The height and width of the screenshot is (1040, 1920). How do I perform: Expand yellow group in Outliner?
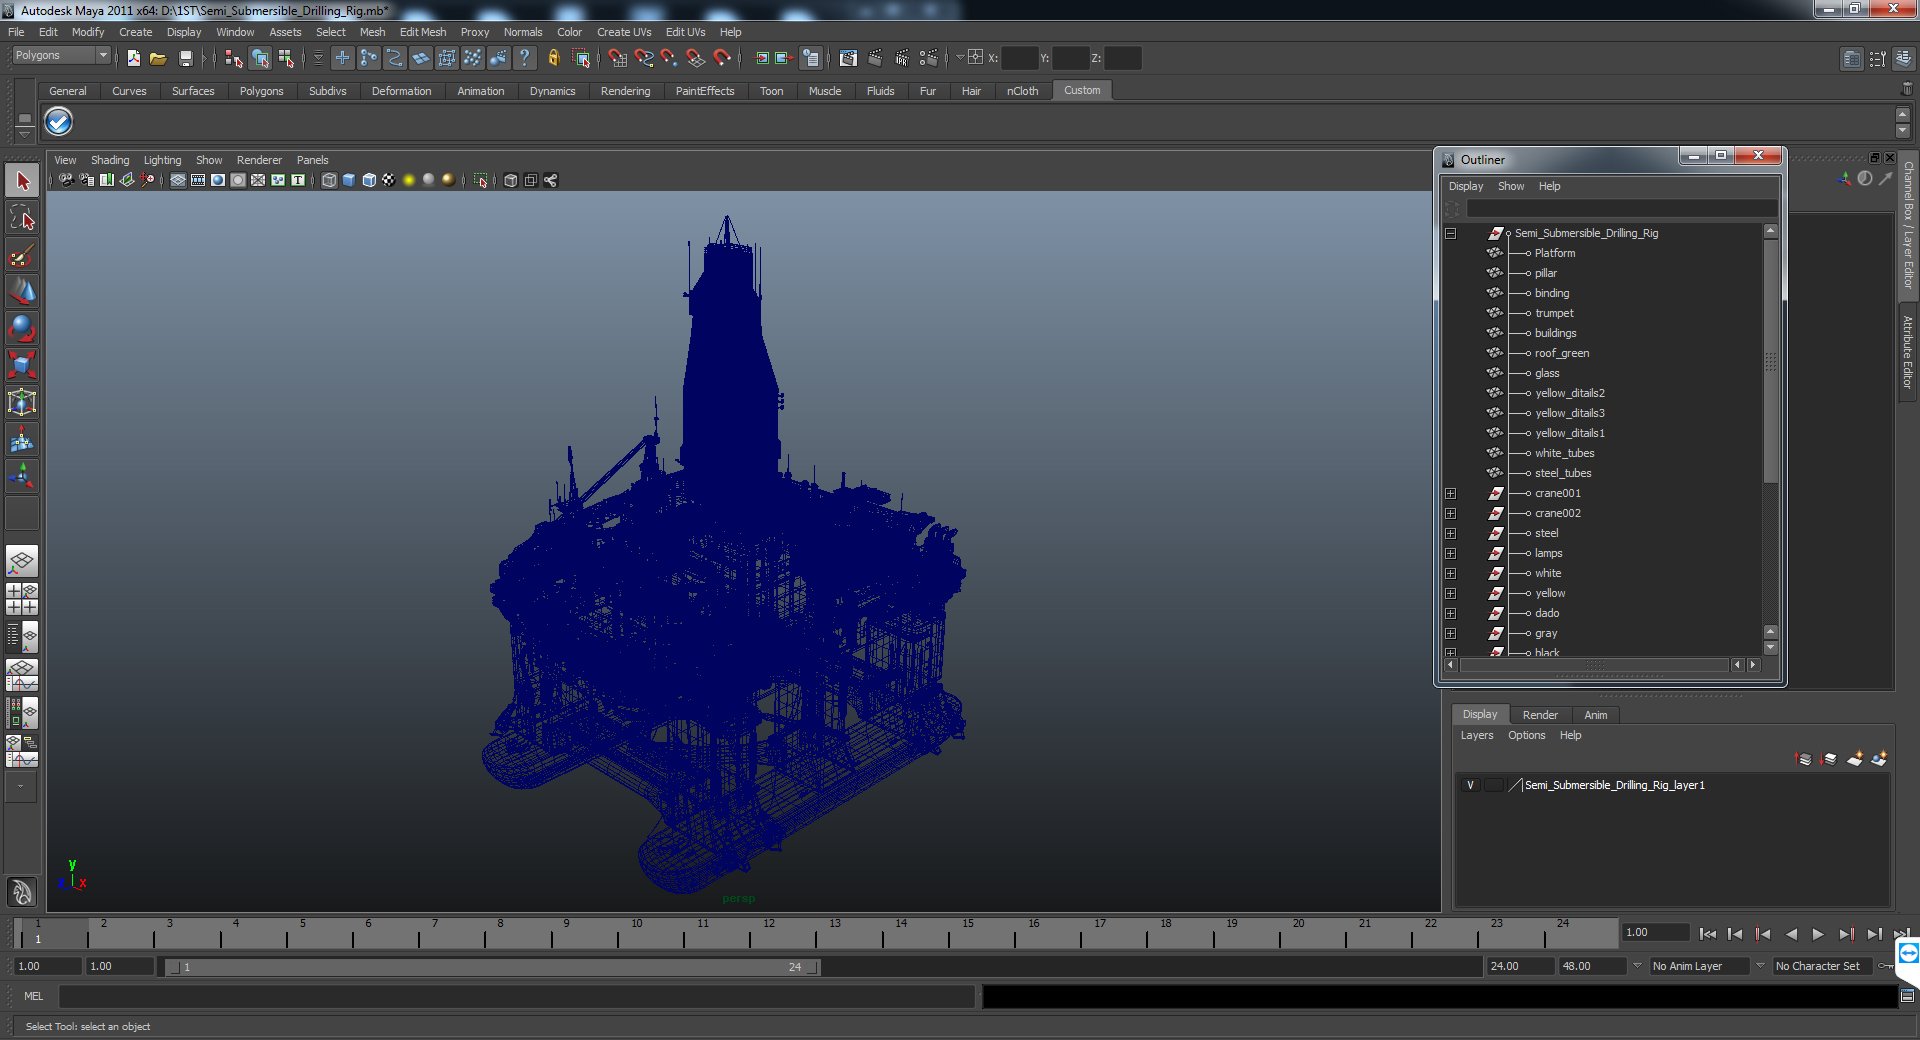(1450, 593)
